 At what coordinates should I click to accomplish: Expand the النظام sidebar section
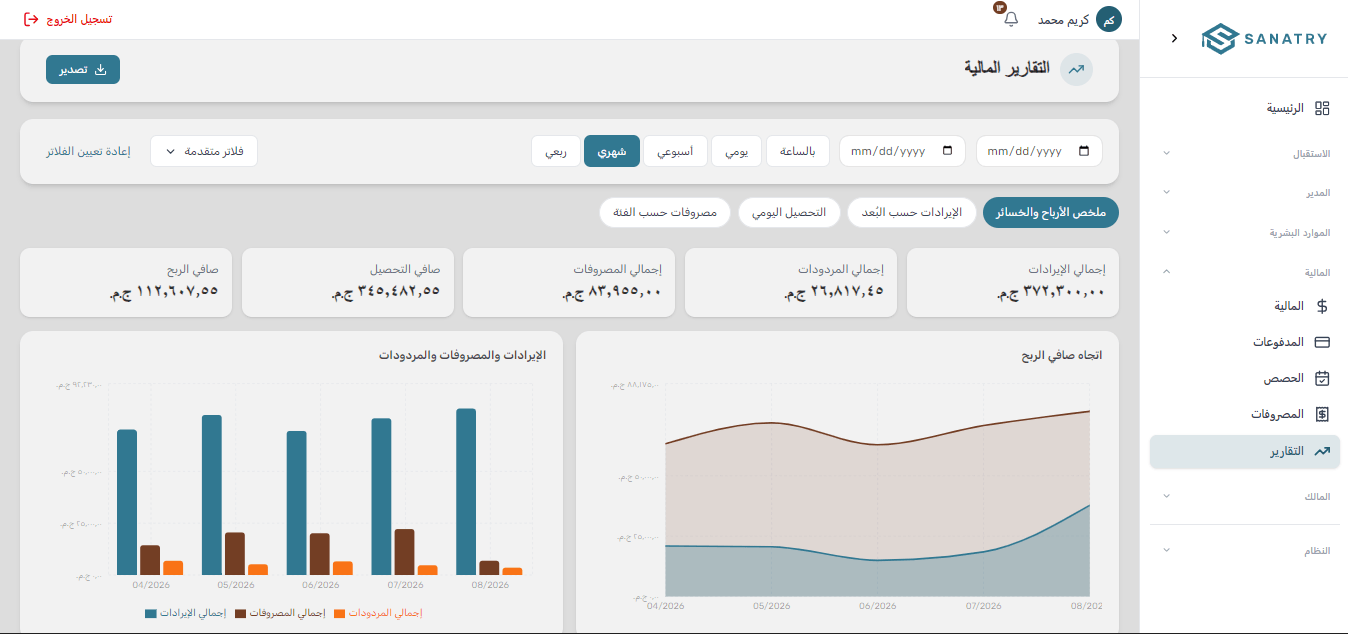[x=1244, y=551]
